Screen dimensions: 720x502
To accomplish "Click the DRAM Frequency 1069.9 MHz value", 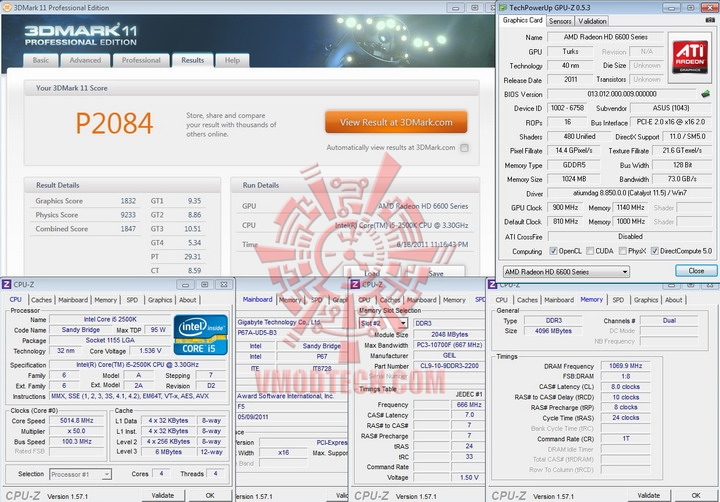I will click(625, 366).
